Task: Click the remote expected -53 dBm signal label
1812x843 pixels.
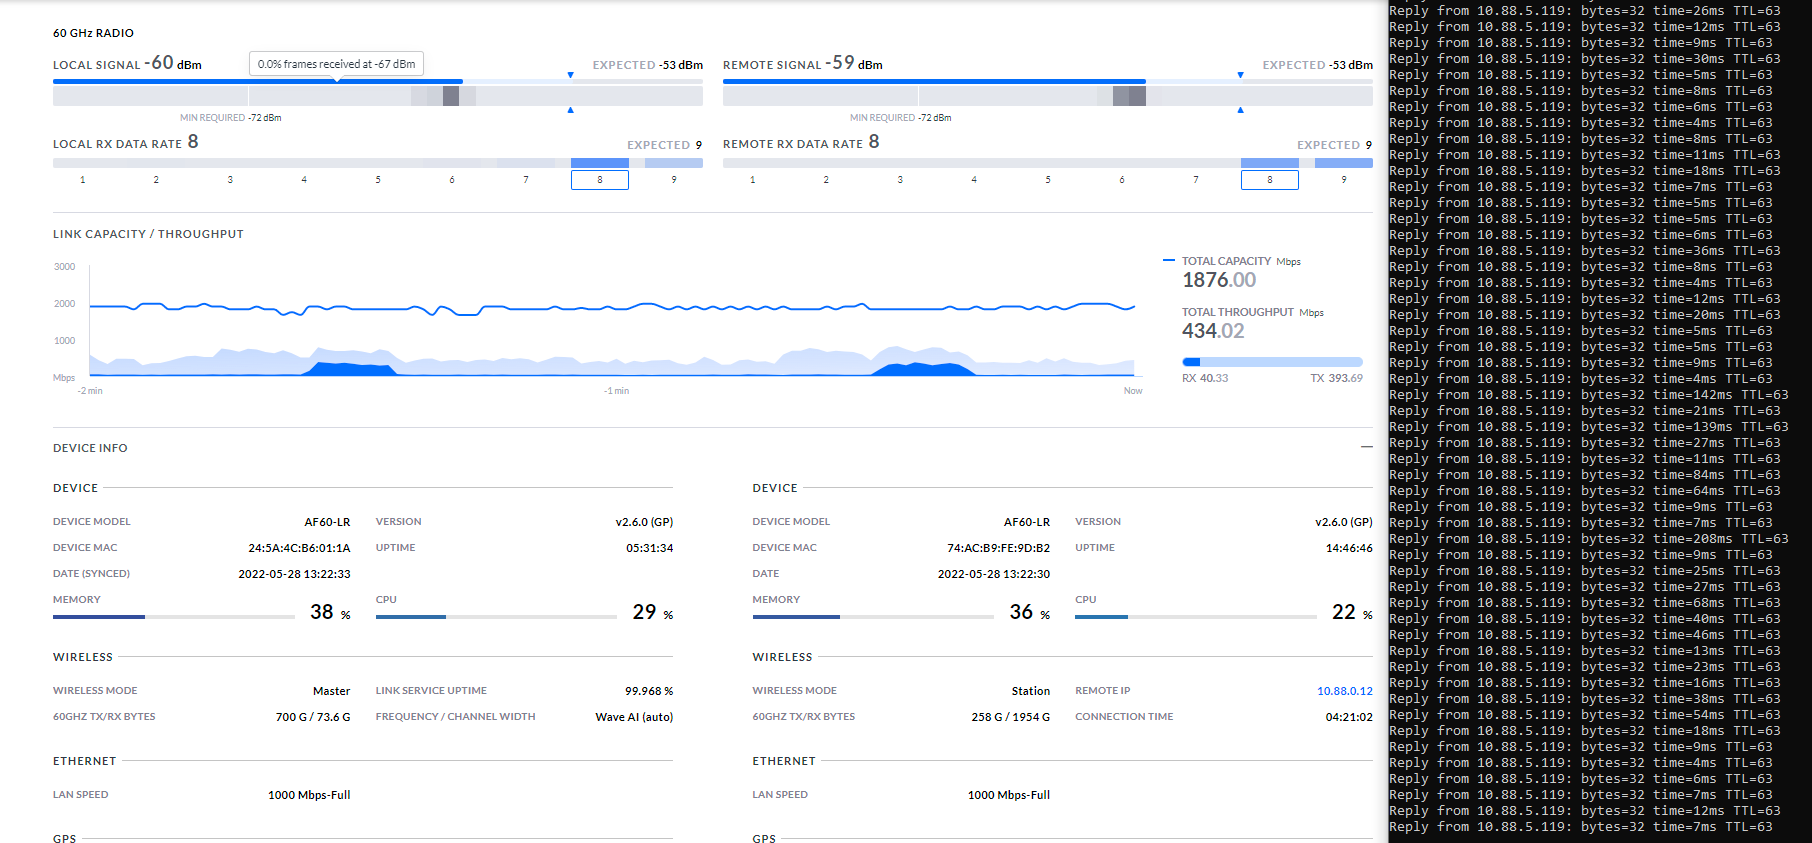Action: click(1317, 65)
